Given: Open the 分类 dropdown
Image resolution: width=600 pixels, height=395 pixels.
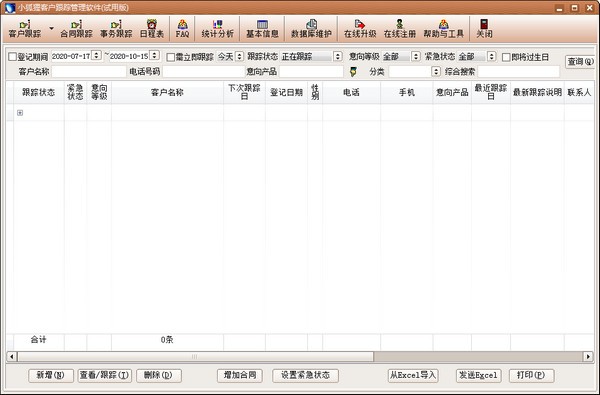Looking at the screenshot, I should [436, 72].
